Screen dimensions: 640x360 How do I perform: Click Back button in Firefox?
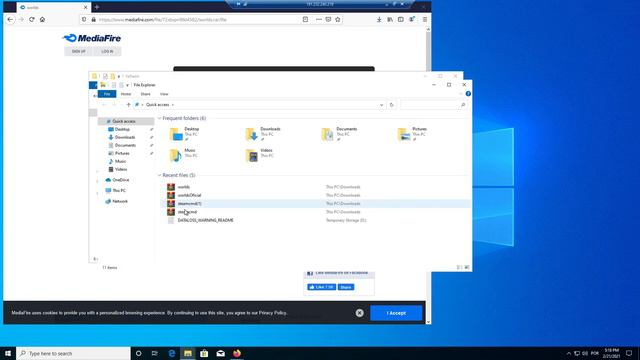coord(10,19)
